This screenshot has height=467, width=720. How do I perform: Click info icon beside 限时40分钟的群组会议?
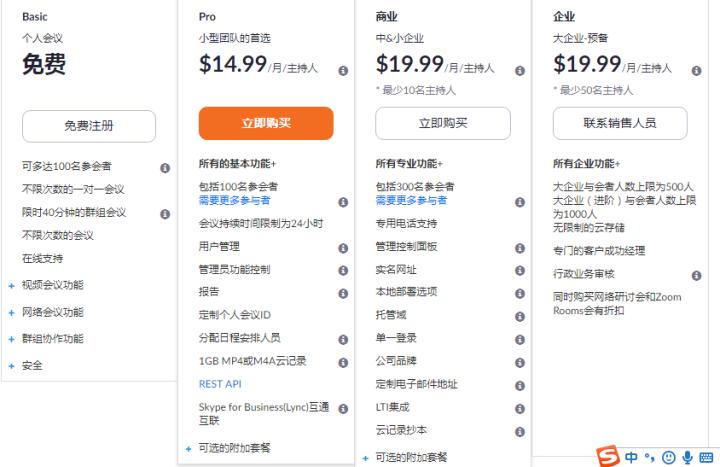pos(165,214)
